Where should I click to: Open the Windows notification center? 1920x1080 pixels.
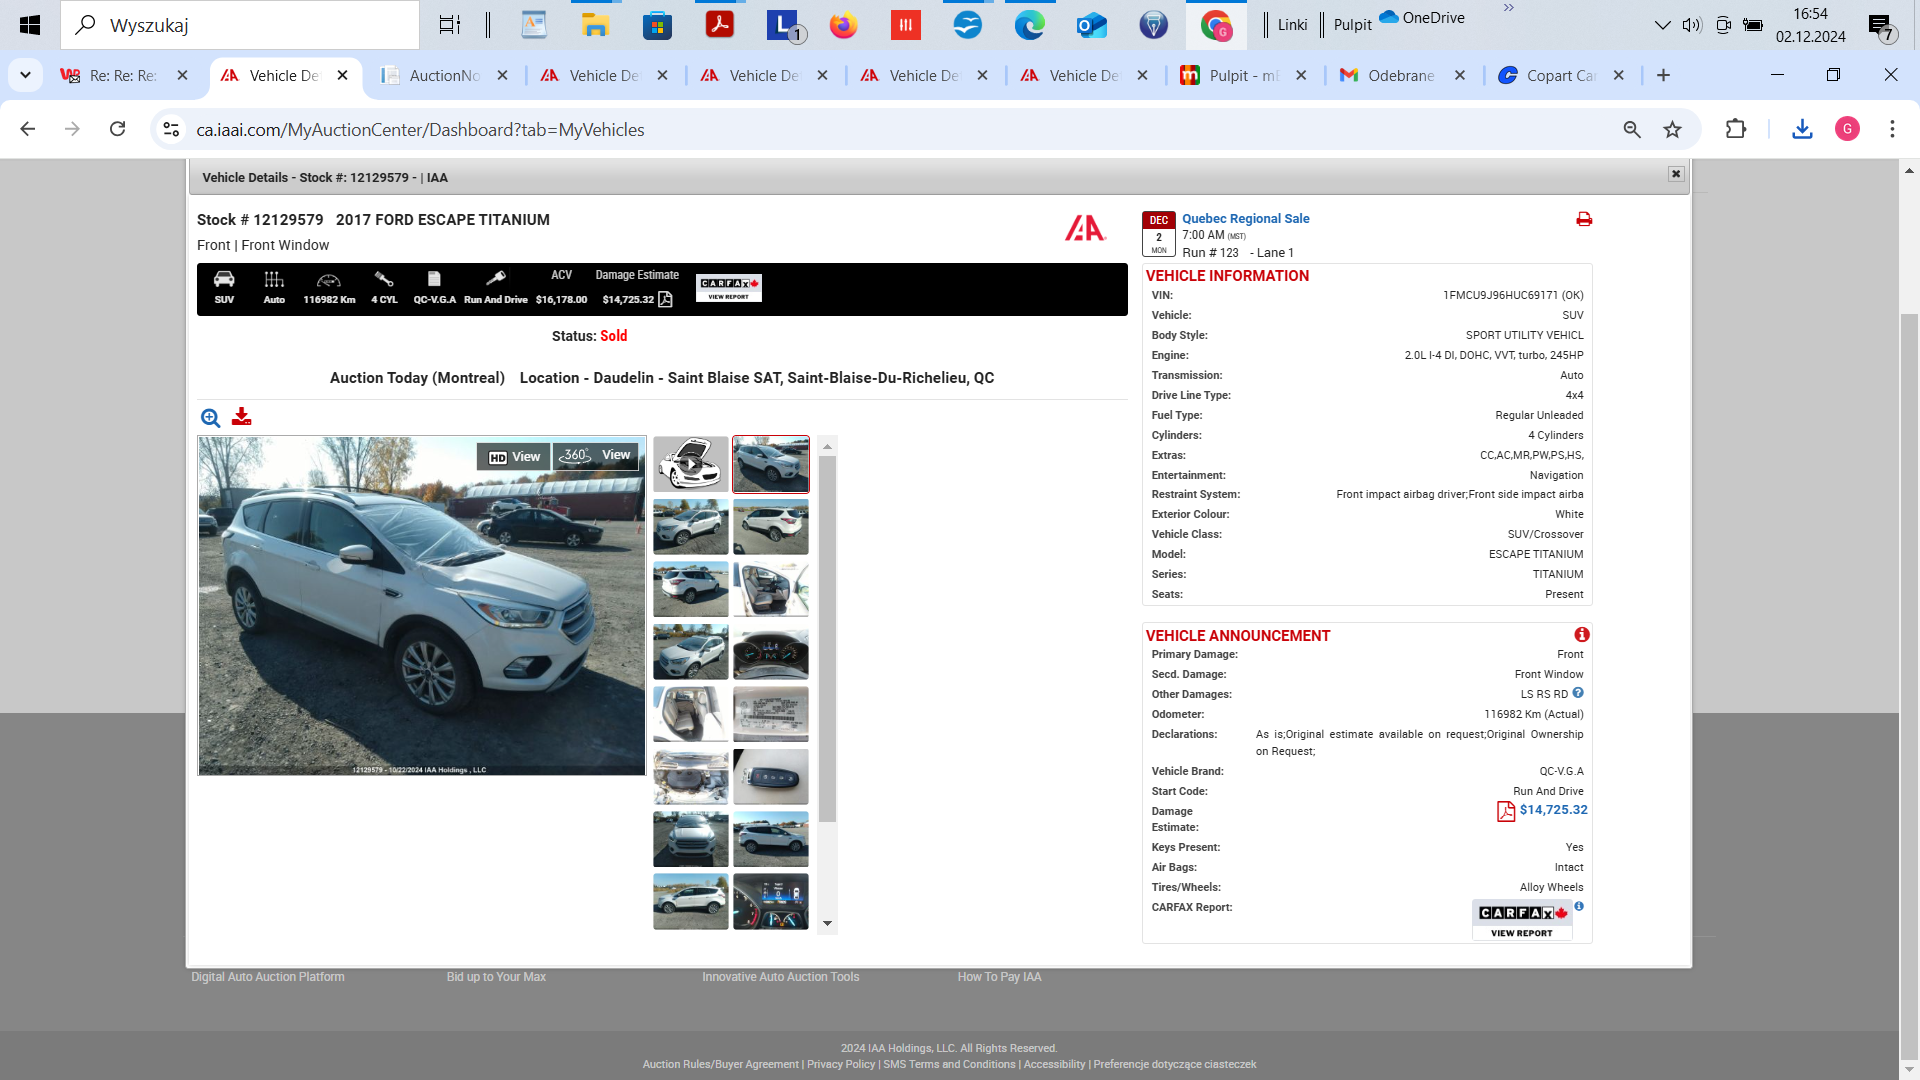1881,27
